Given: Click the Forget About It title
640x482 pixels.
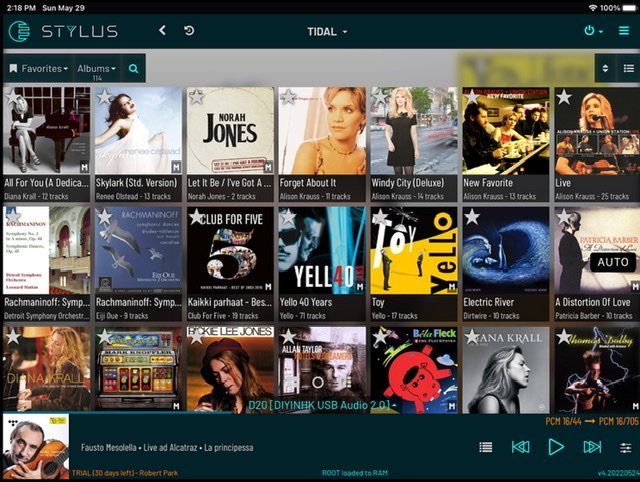Looking at the screenshot, I should tap(308, 183).
